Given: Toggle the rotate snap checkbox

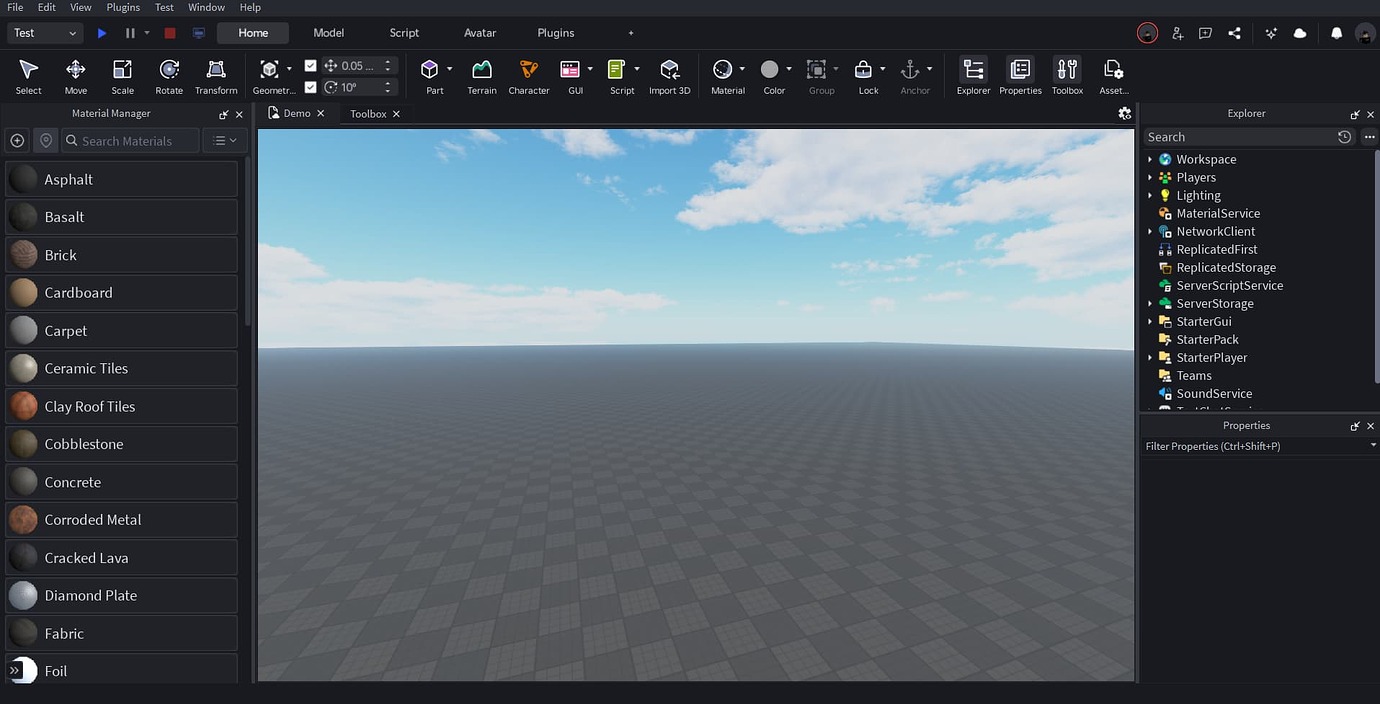Looking at the screenshot, I should pos(311,87).
